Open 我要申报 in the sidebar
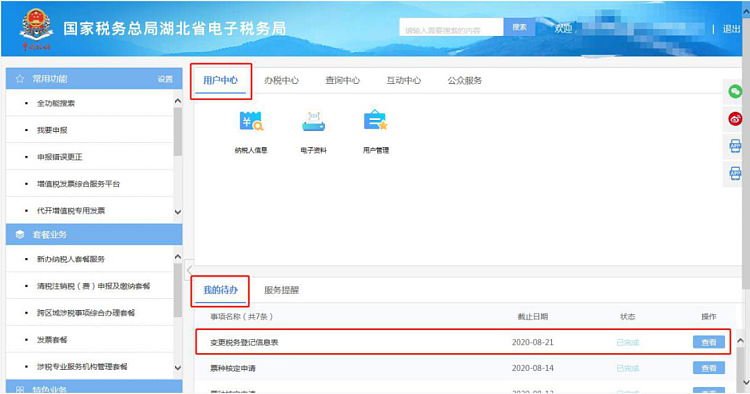Image resolution: width=750 pixels, height=394 pixels. point(52,130)
